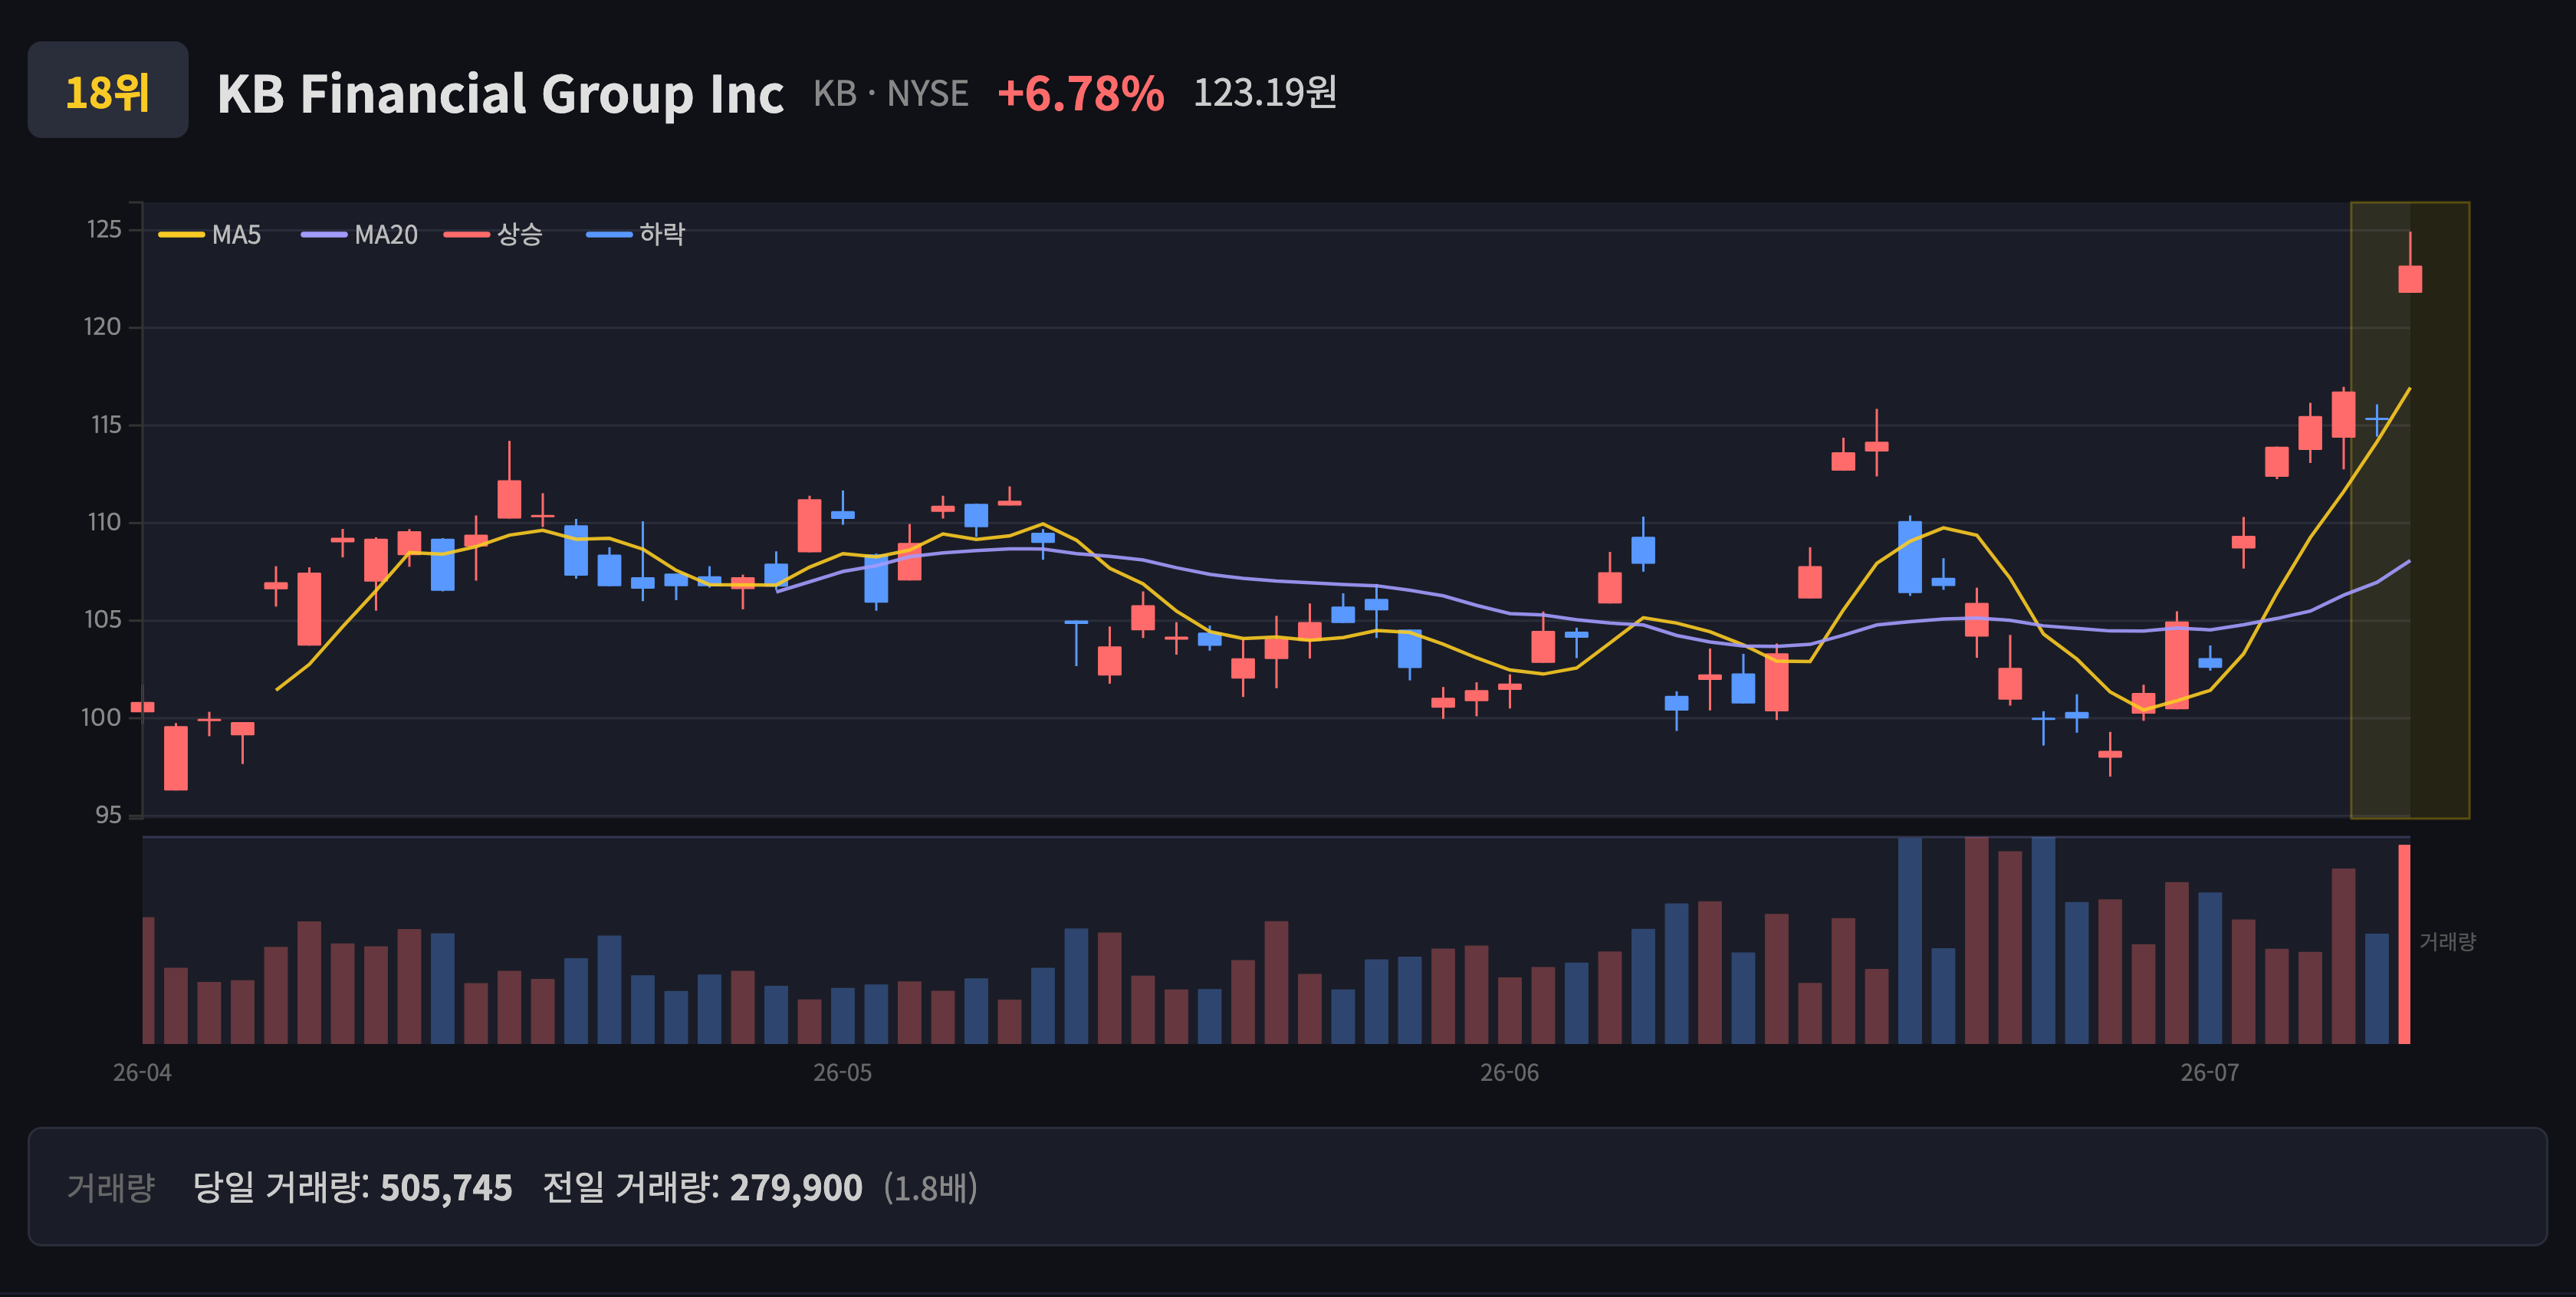Click the 125 price axis label
Viewport: 2576px width, 1297px height.
click(104, 230)
